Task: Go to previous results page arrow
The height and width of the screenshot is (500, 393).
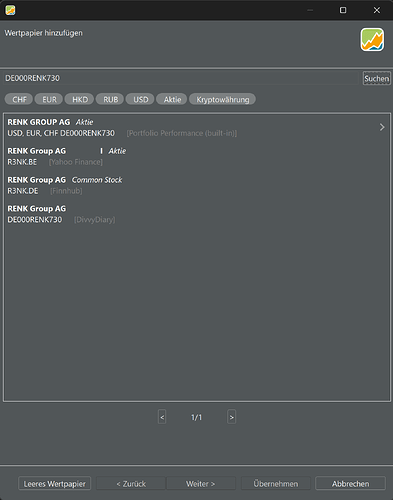Action: (162, 417)
